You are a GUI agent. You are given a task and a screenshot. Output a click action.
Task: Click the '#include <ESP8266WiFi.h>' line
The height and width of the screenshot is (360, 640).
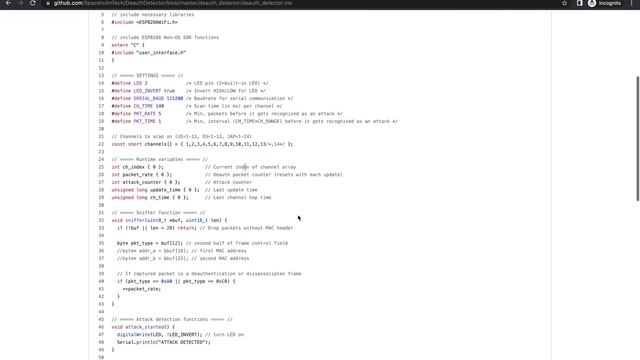[144, 22]
